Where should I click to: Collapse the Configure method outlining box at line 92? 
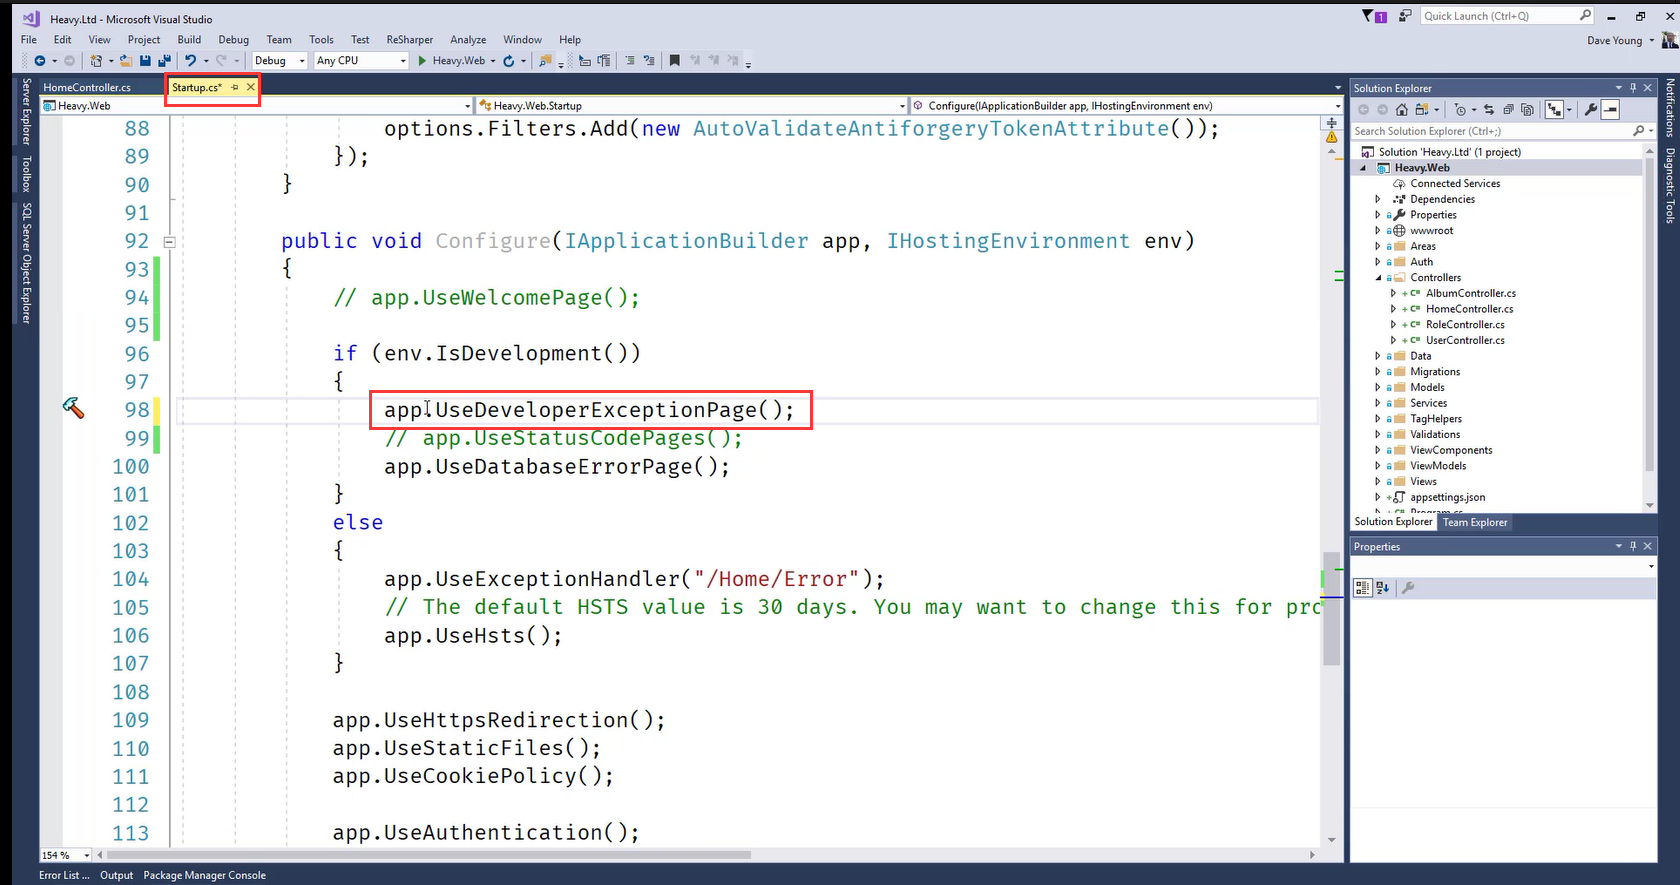tap(169, 241)
